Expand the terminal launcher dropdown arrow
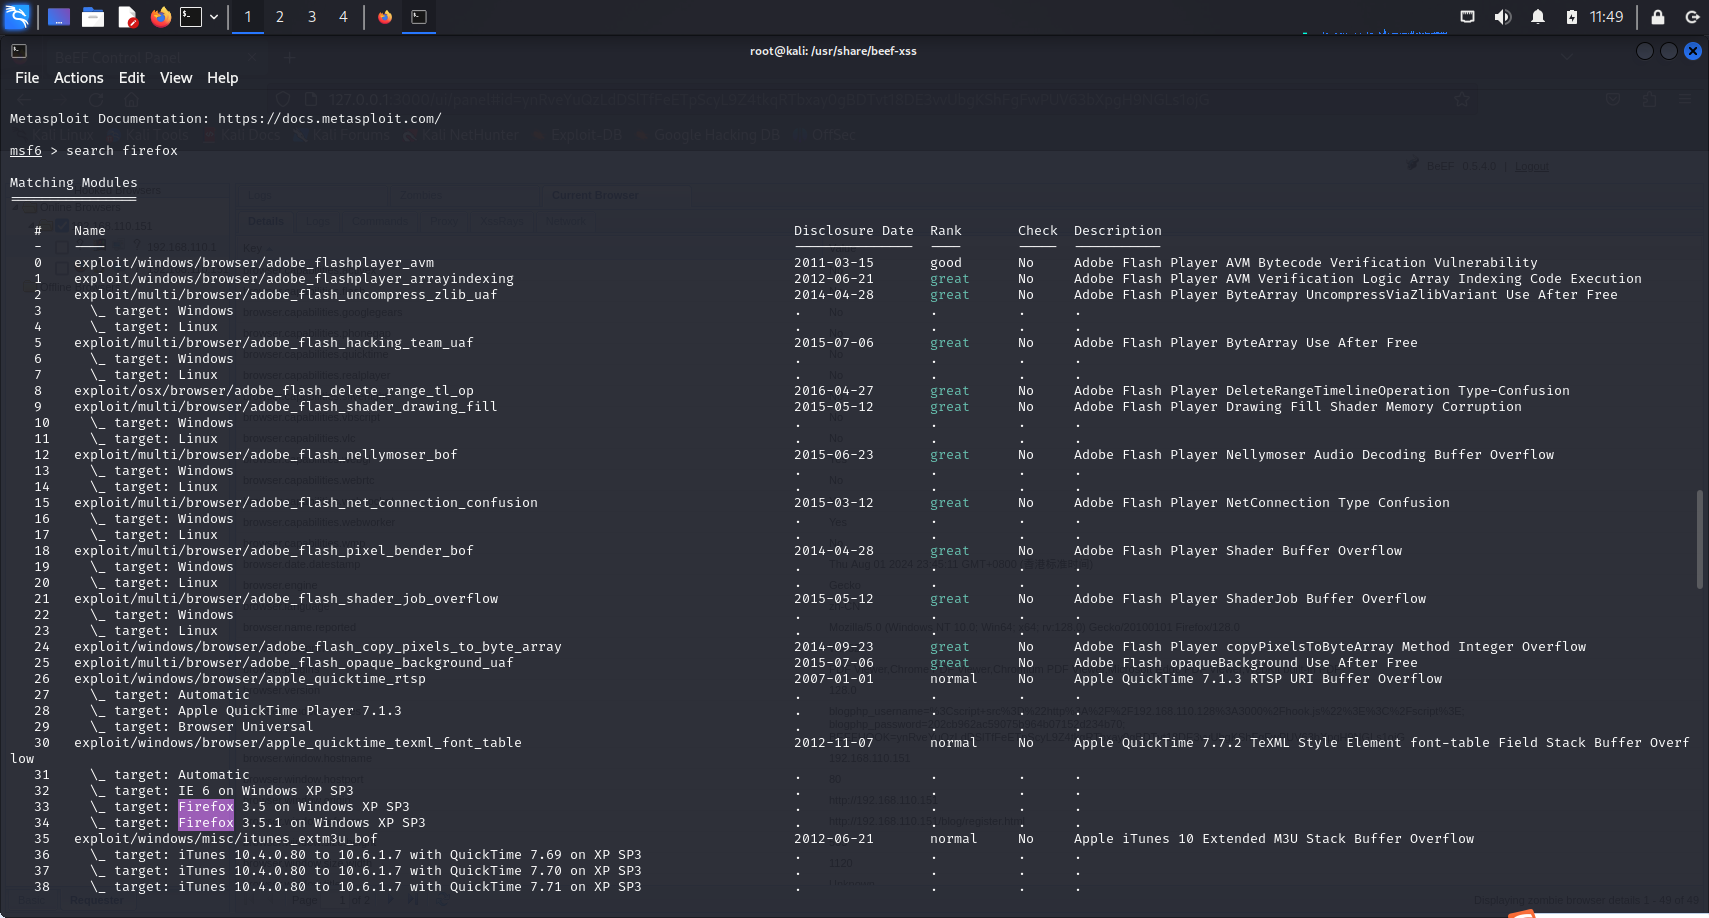This screenshot has width=1709, height=918. tap(213, 17)
